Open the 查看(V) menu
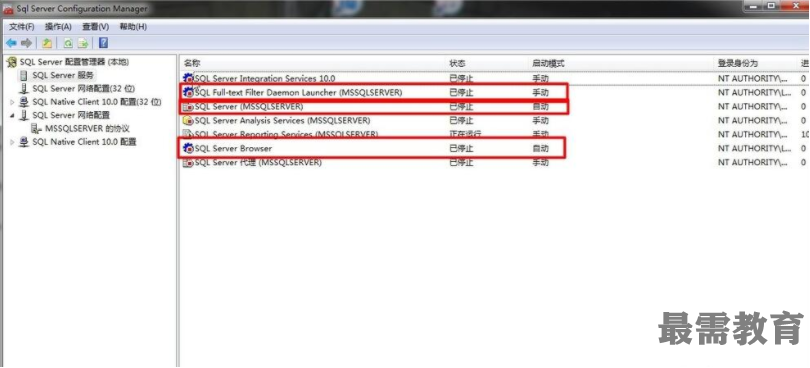This screenshot has width=810, height=368. tap(96, 26)
